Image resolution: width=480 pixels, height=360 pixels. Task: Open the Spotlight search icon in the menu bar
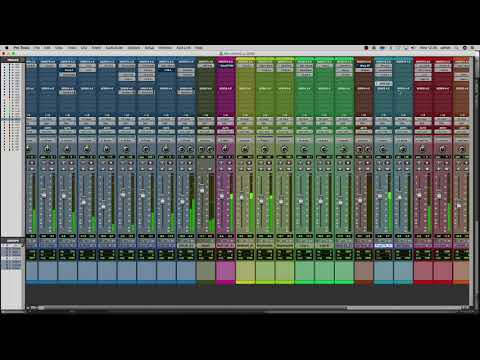tap(456, 48)
